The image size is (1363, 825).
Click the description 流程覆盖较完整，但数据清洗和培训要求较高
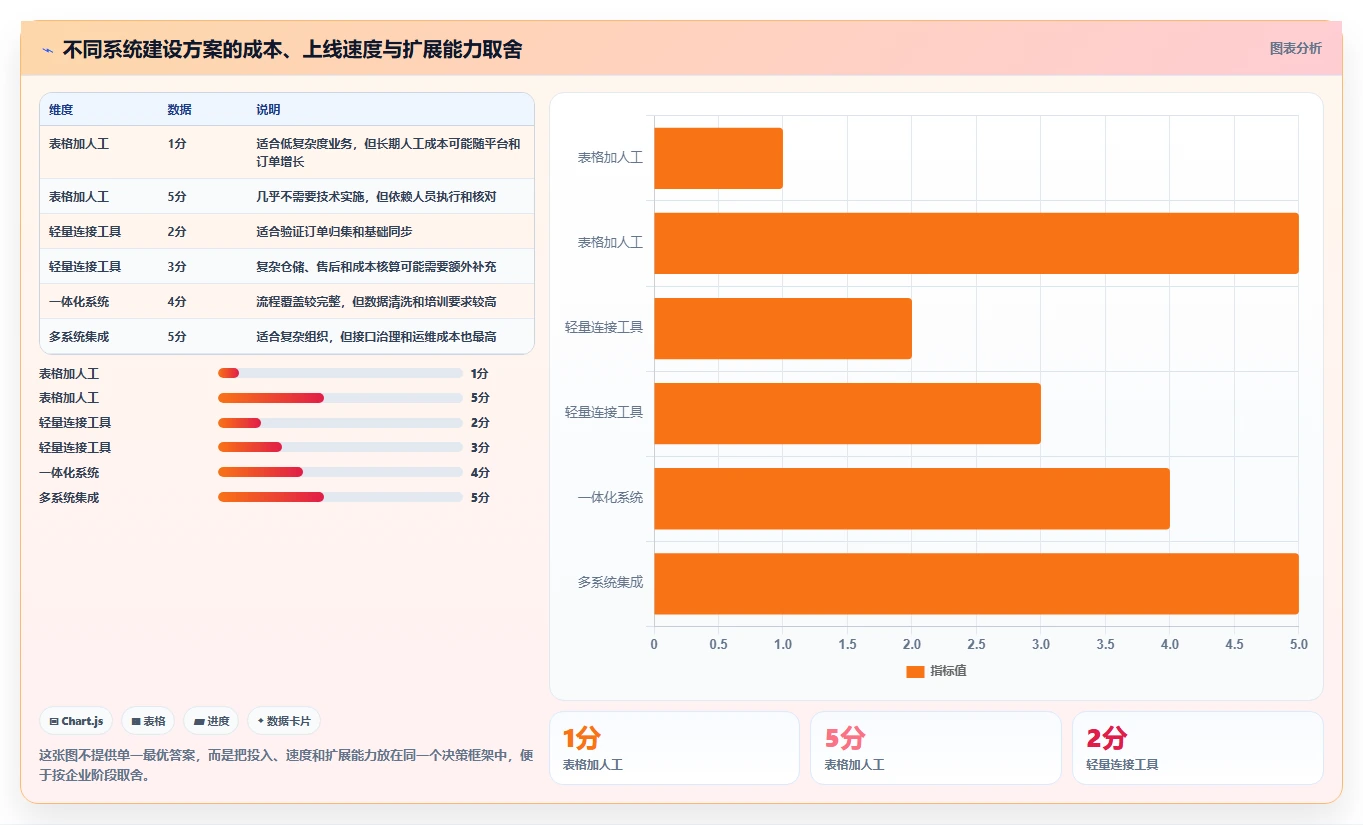[x=376, y=301]
